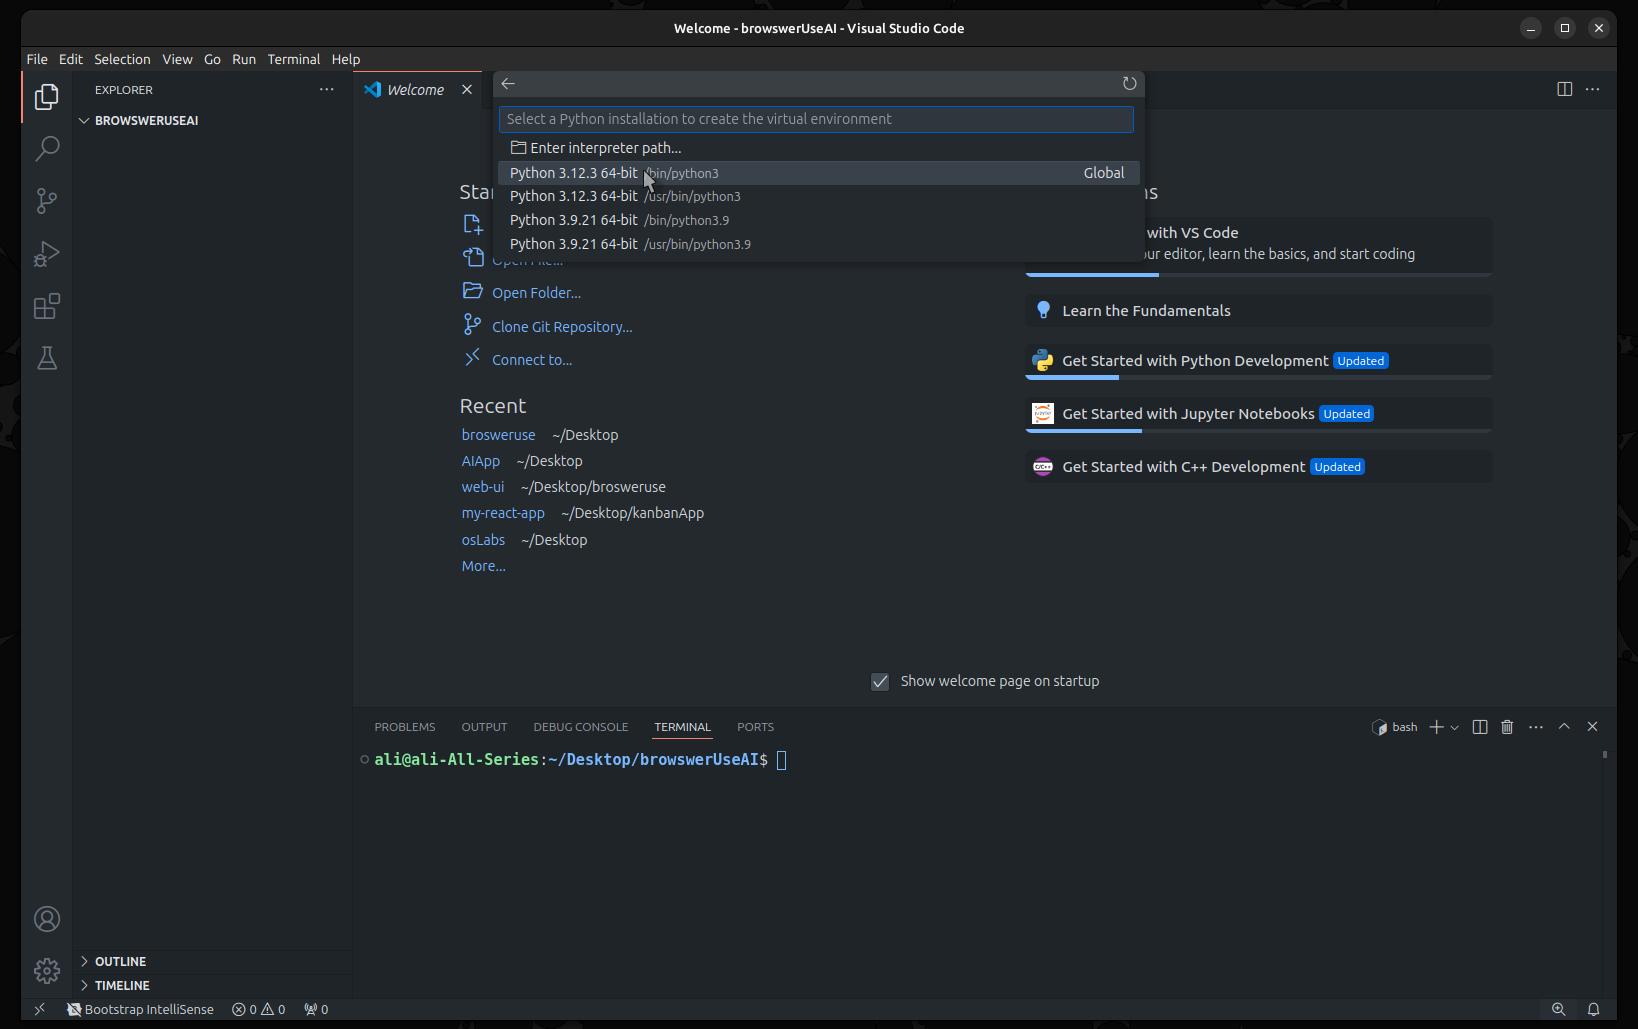Close the Welcome tab

click(x=467, y=90)
